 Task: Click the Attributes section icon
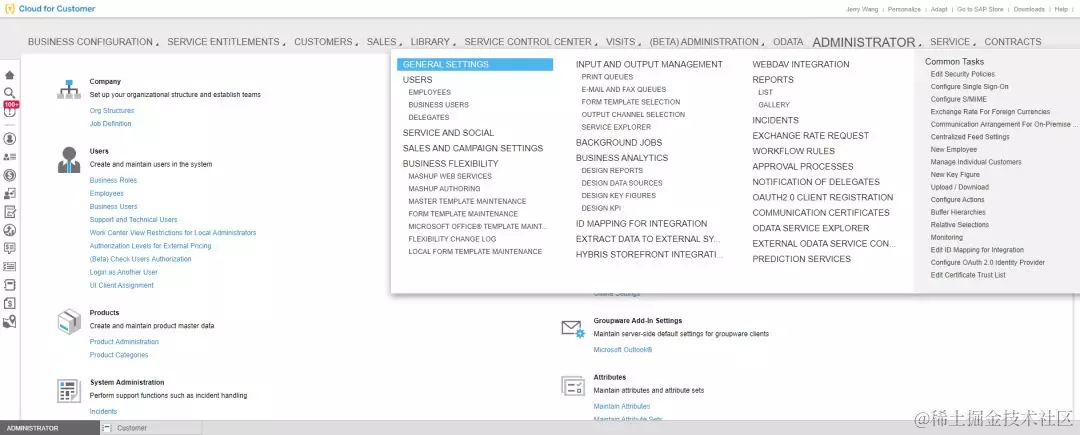click(573, 385)
